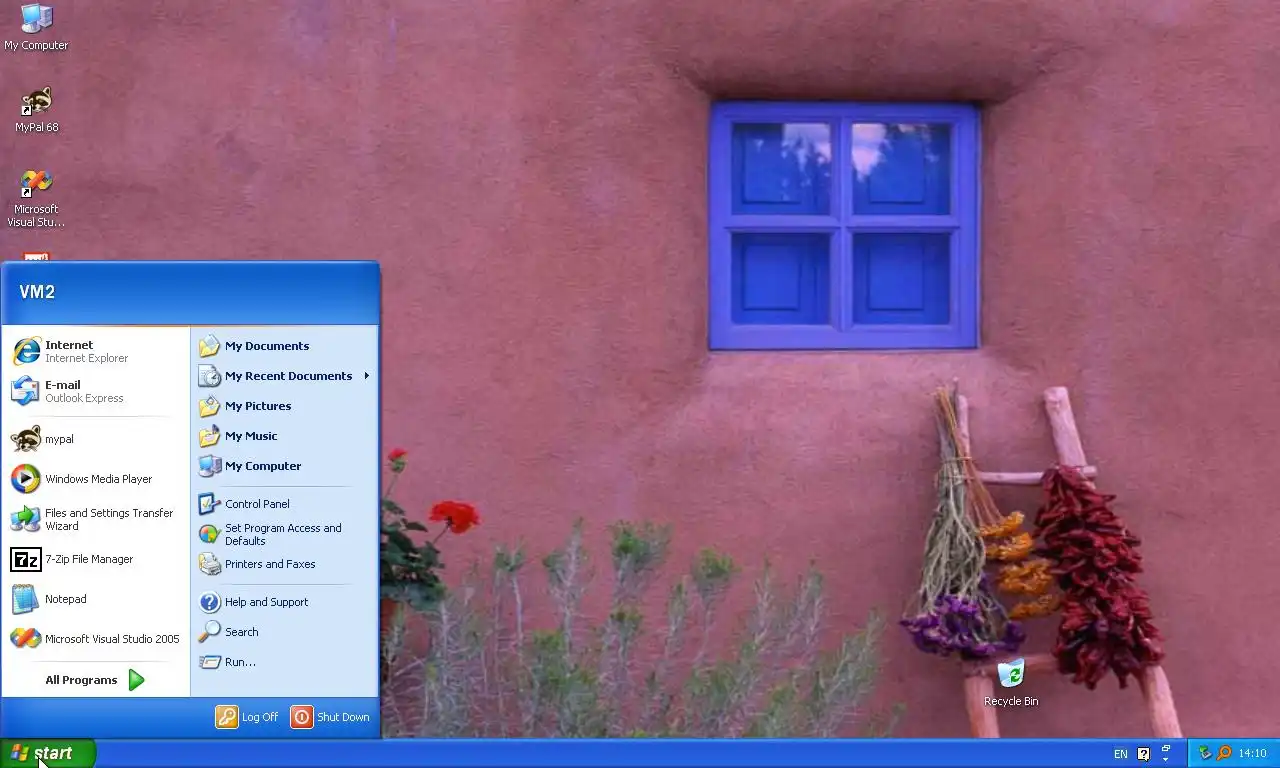1280x768 pixels.
Task: Start the Files and Settings Transfer Wizard
Action: [97, 519]
